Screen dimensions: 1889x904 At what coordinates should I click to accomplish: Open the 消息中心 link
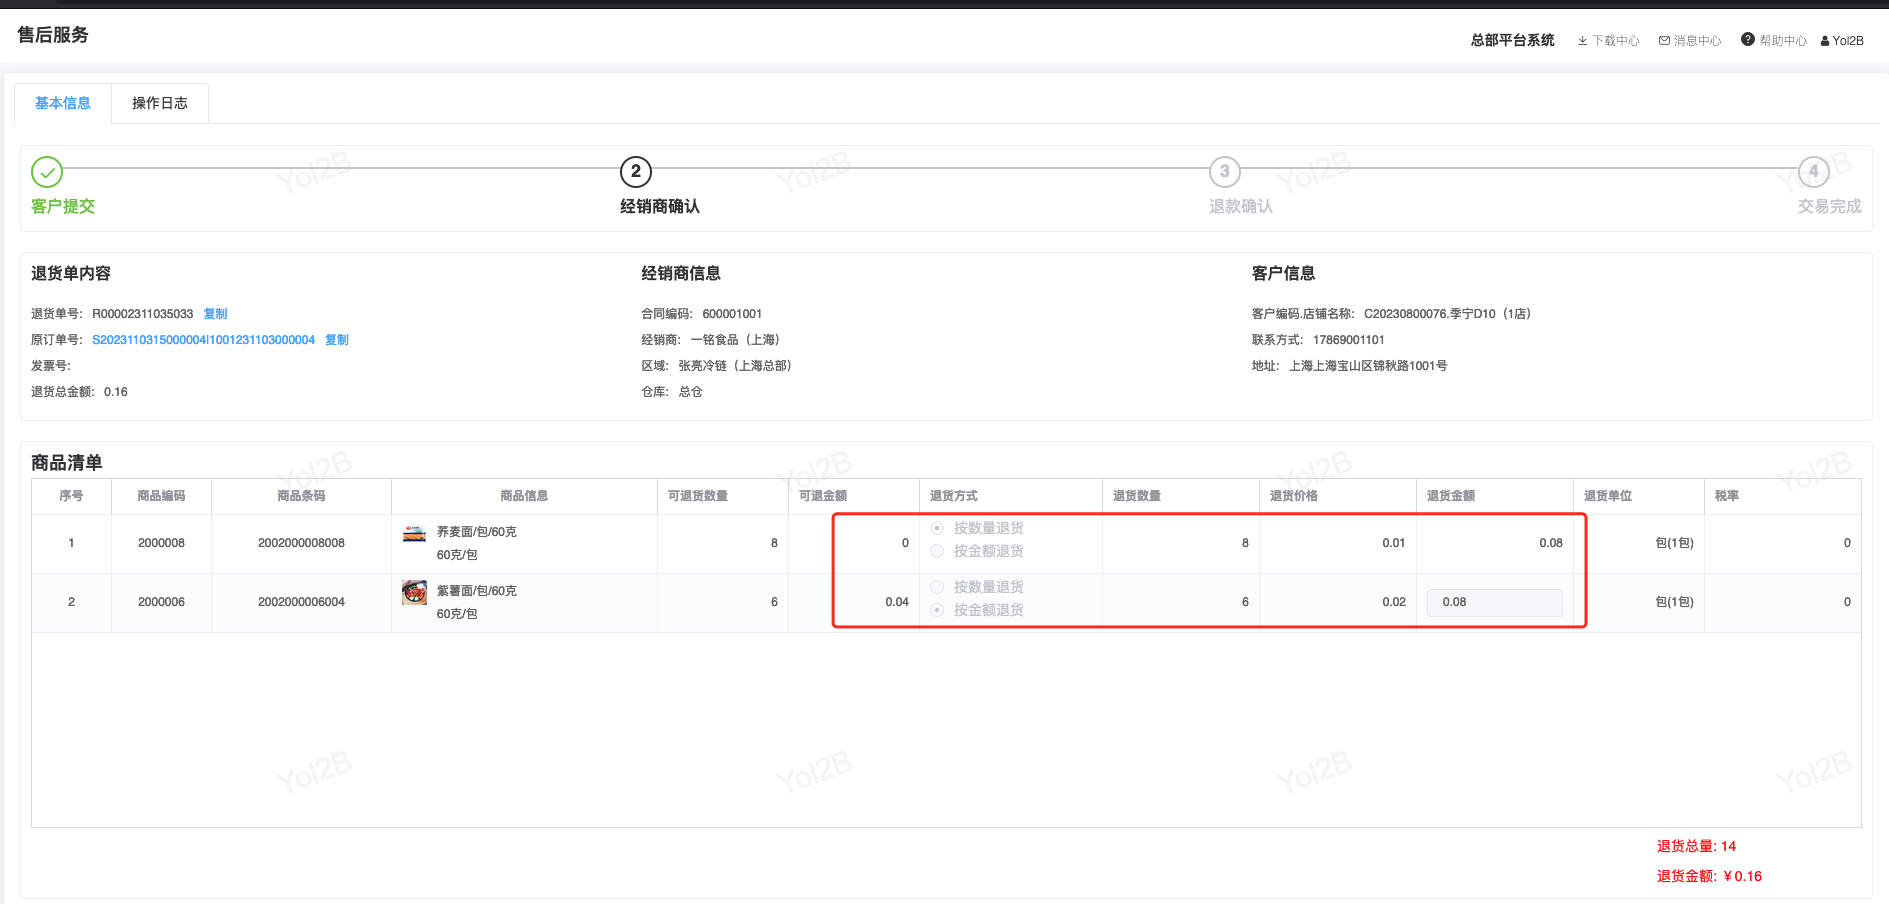tap(1698, 41)
